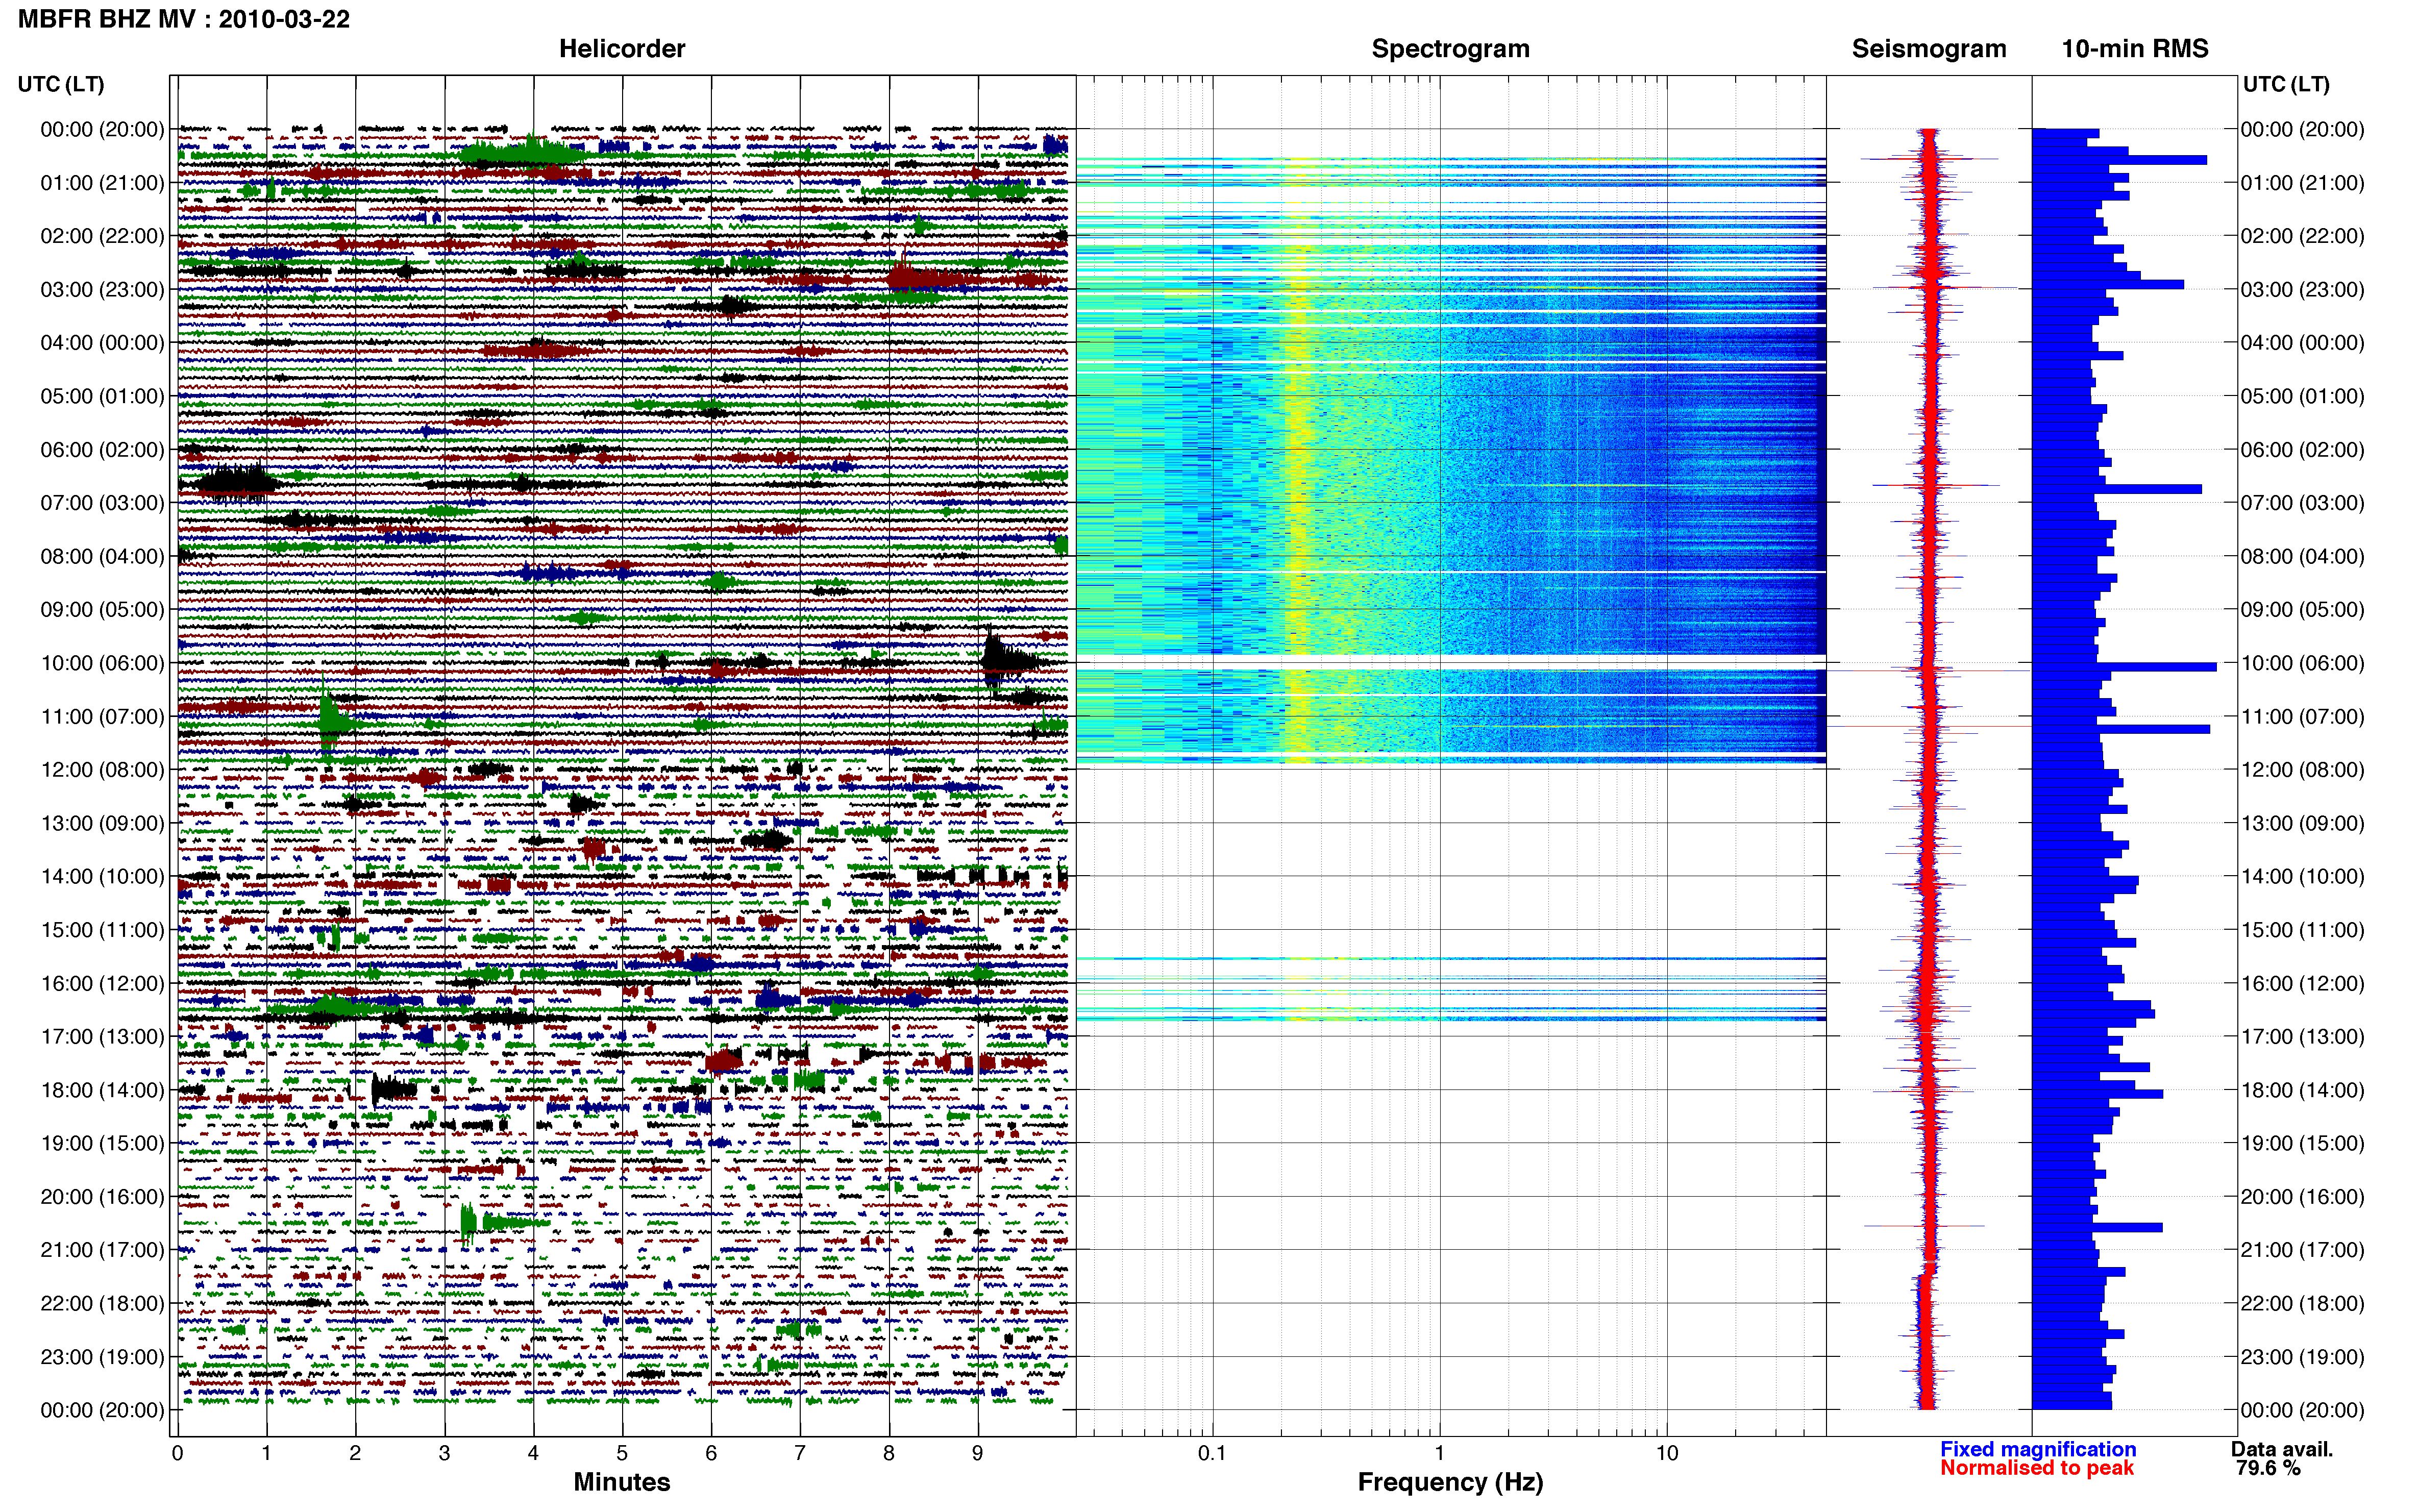Click the '10-min RMS' panel heading
This screenshot has height=1512, width=2419.
pos(2135,48)
